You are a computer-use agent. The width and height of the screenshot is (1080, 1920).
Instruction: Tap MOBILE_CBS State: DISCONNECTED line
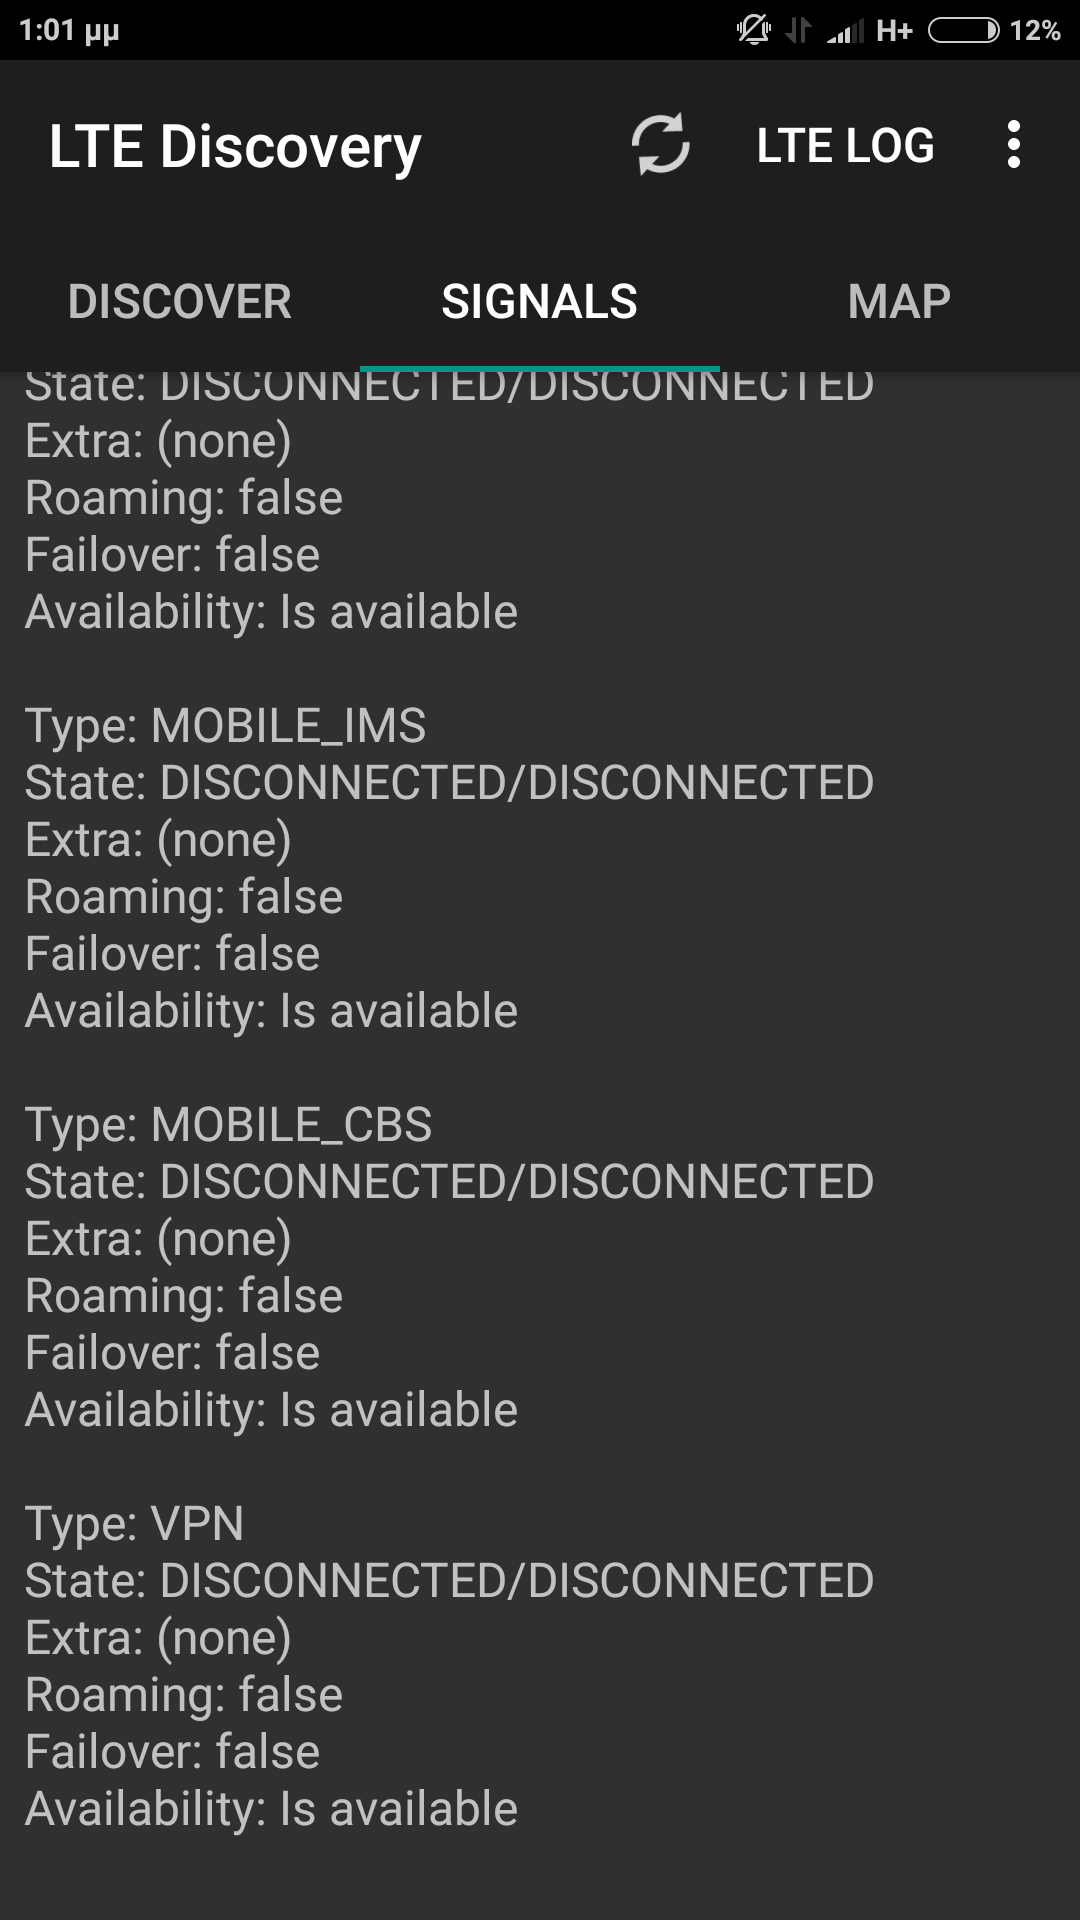click(449, 1181)
